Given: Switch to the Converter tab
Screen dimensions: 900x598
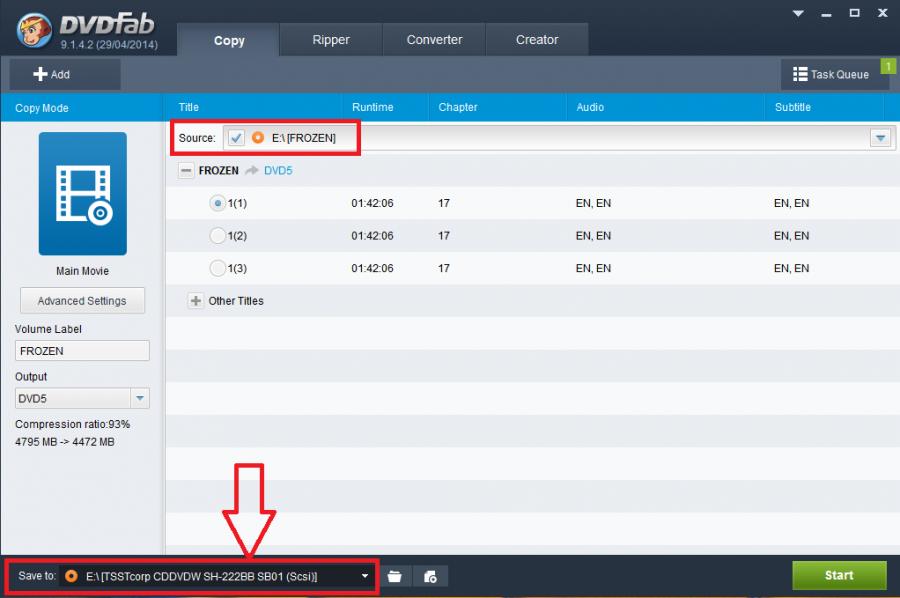Looking at the screenshot, I should (435, 40).
